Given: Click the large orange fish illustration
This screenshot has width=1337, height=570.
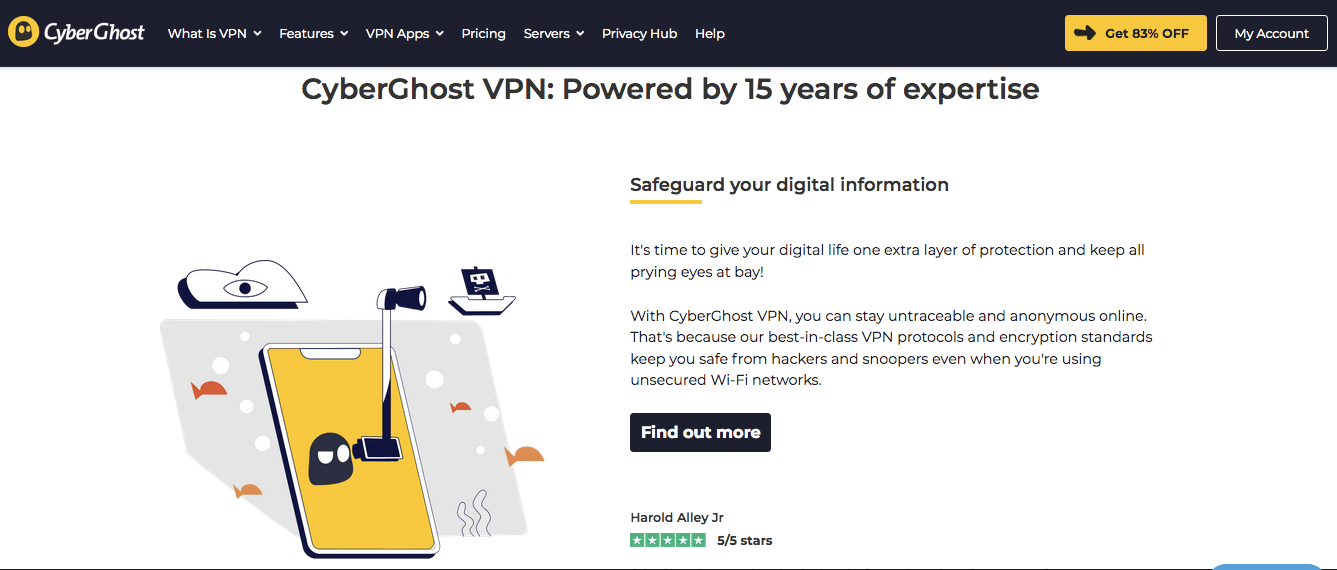Looking at the screenshot, I should pyautogui.click(x=525, y=457).
